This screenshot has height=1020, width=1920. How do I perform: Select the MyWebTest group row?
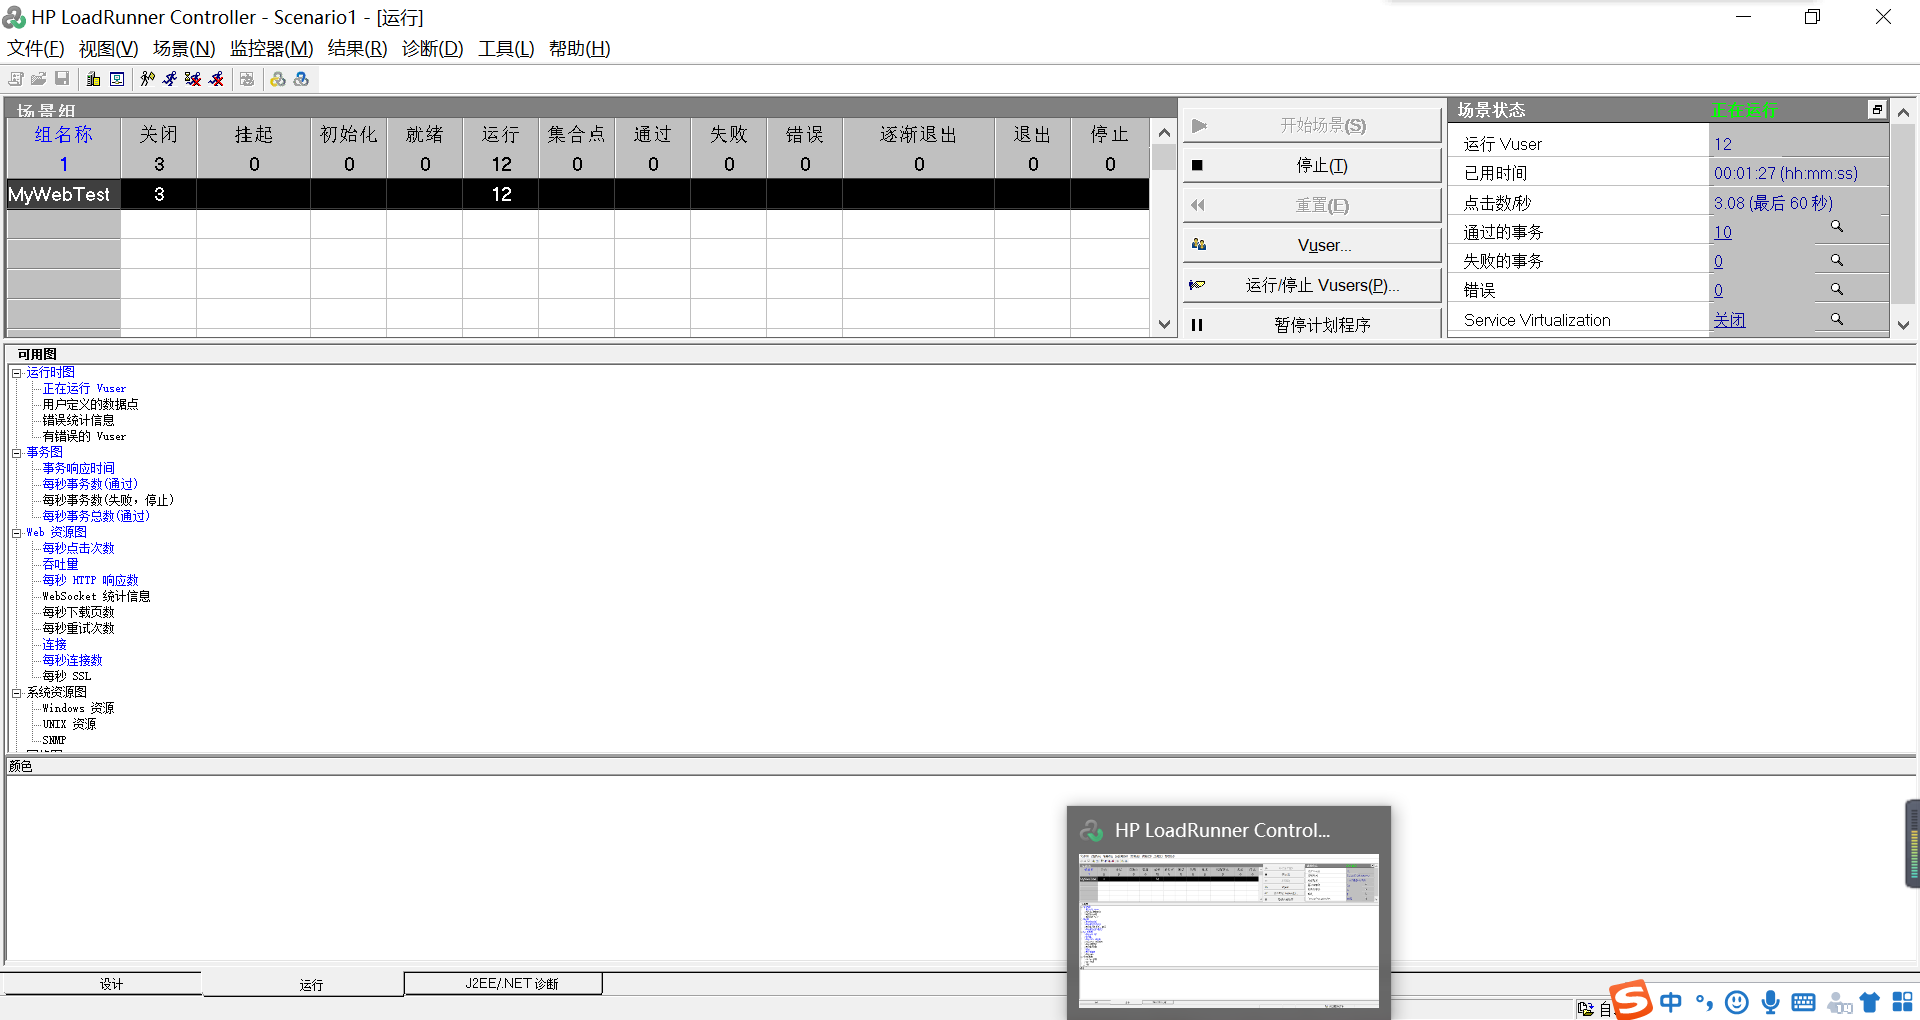(x=578, y=194)
